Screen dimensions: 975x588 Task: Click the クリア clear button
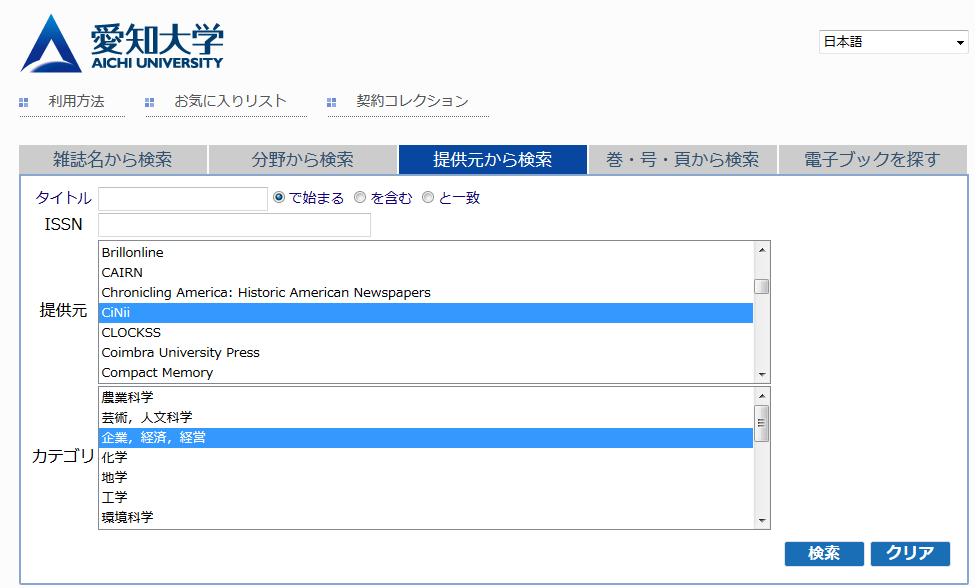(910, 553)
